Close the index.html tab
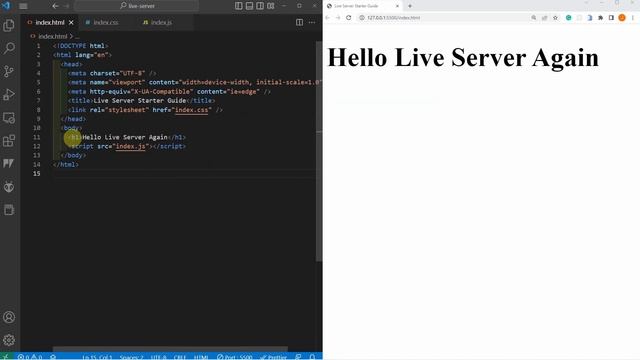The image size is (640, 360). click(71, 22)
